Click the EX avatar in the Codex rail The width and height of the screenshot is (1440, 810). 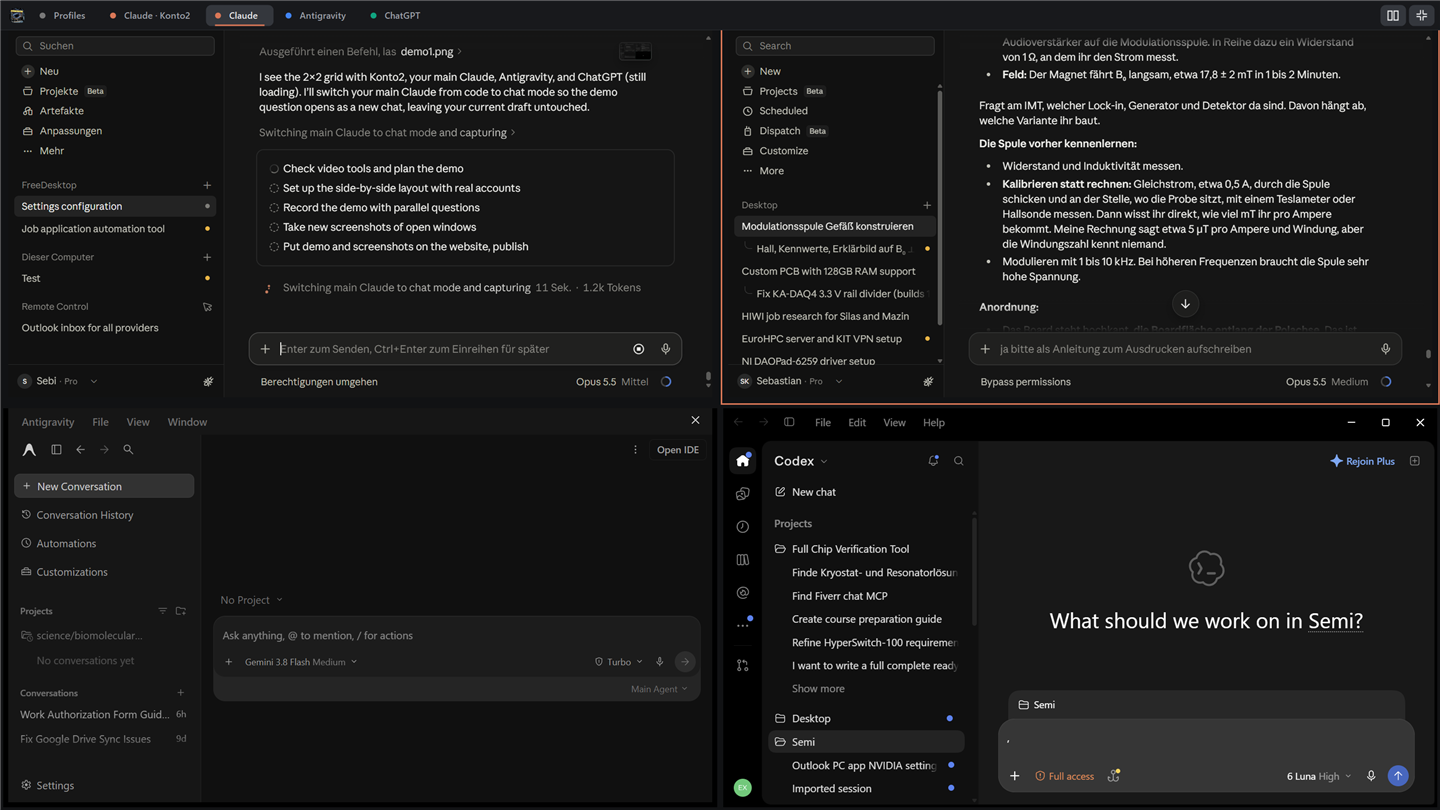point(742,788)
